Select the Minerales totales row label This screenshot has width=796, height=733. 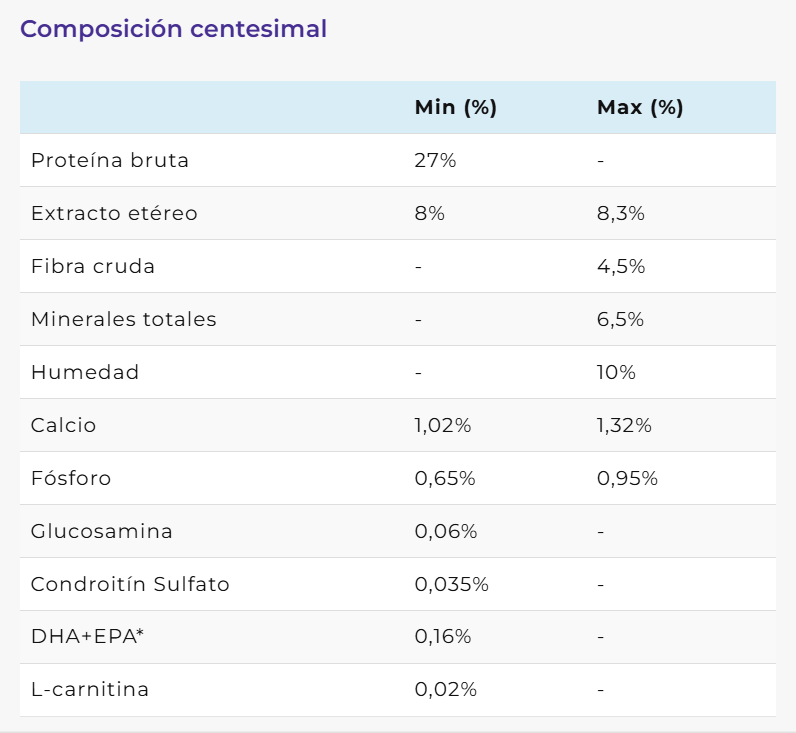(124, 319)
